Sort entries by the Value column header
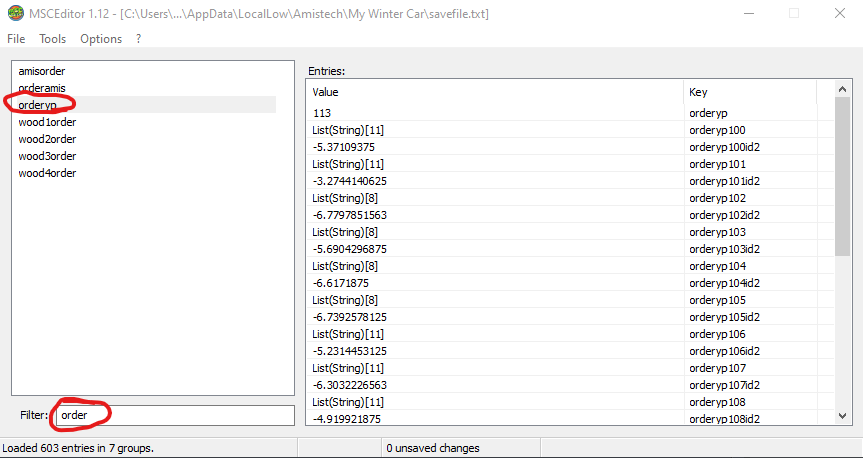Image resolution: width=863 pixels, height=458 pixels. coord(494,92)
